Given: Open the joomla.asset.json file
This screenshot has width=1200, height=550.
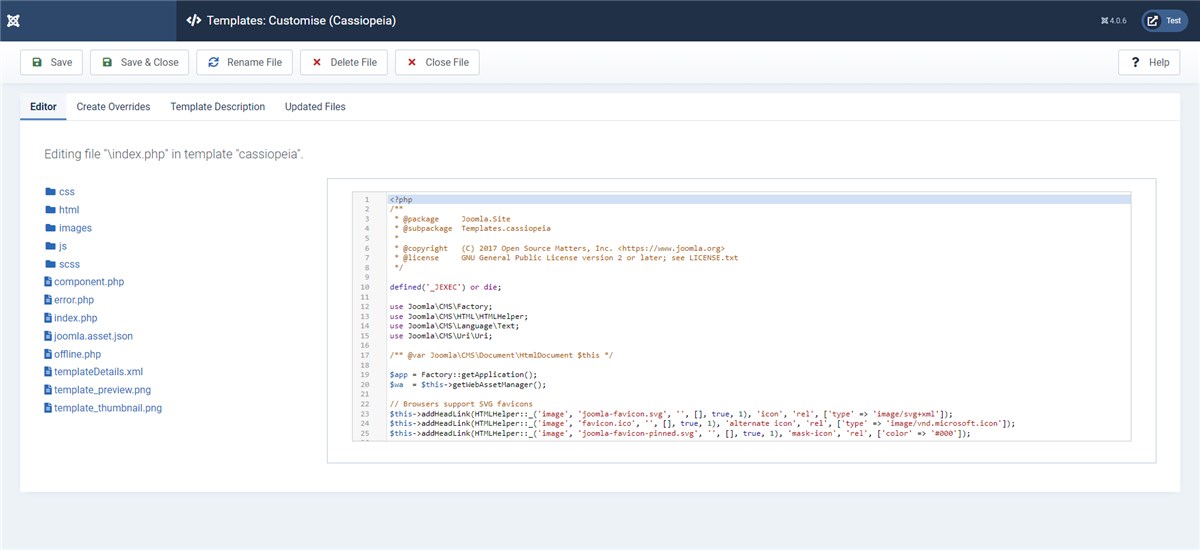Looking at the screenshot, I should (x=93, y=336).
